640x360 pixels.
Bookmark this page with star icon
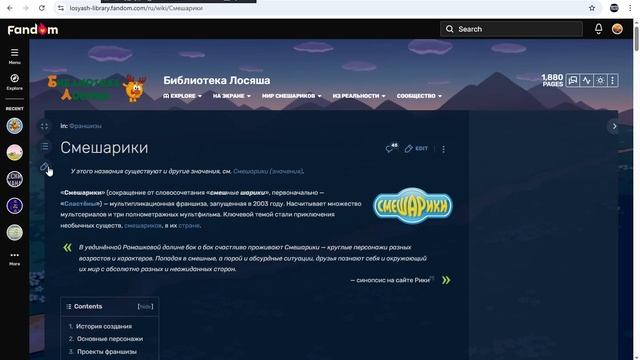[592, 8]
